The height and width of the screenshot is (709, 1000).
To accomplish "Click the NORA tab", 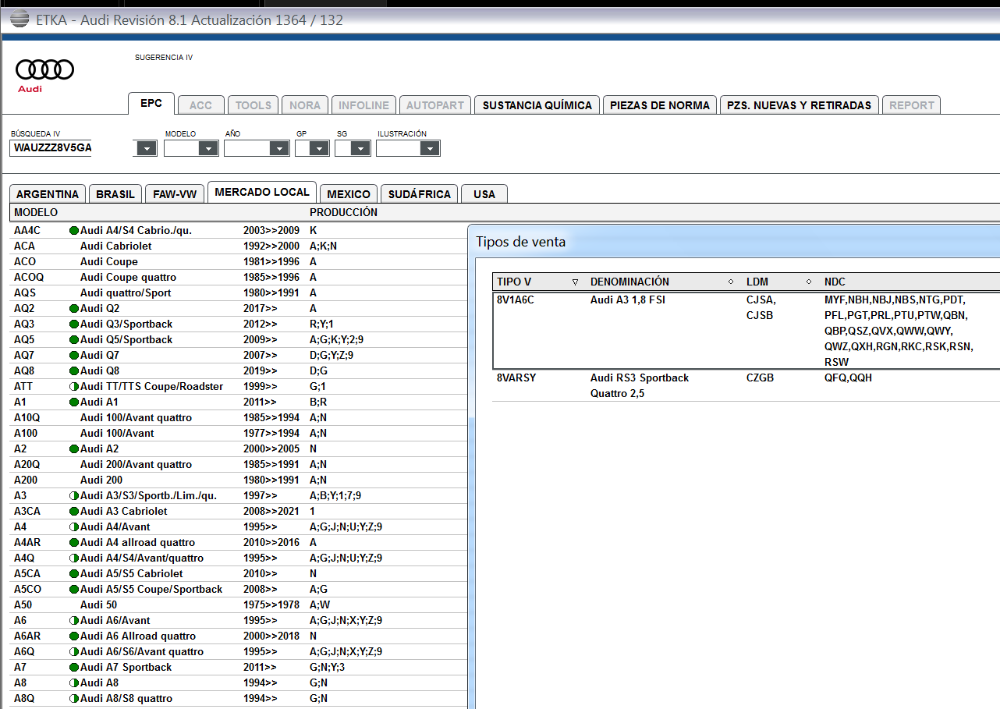I will point(305,105).
